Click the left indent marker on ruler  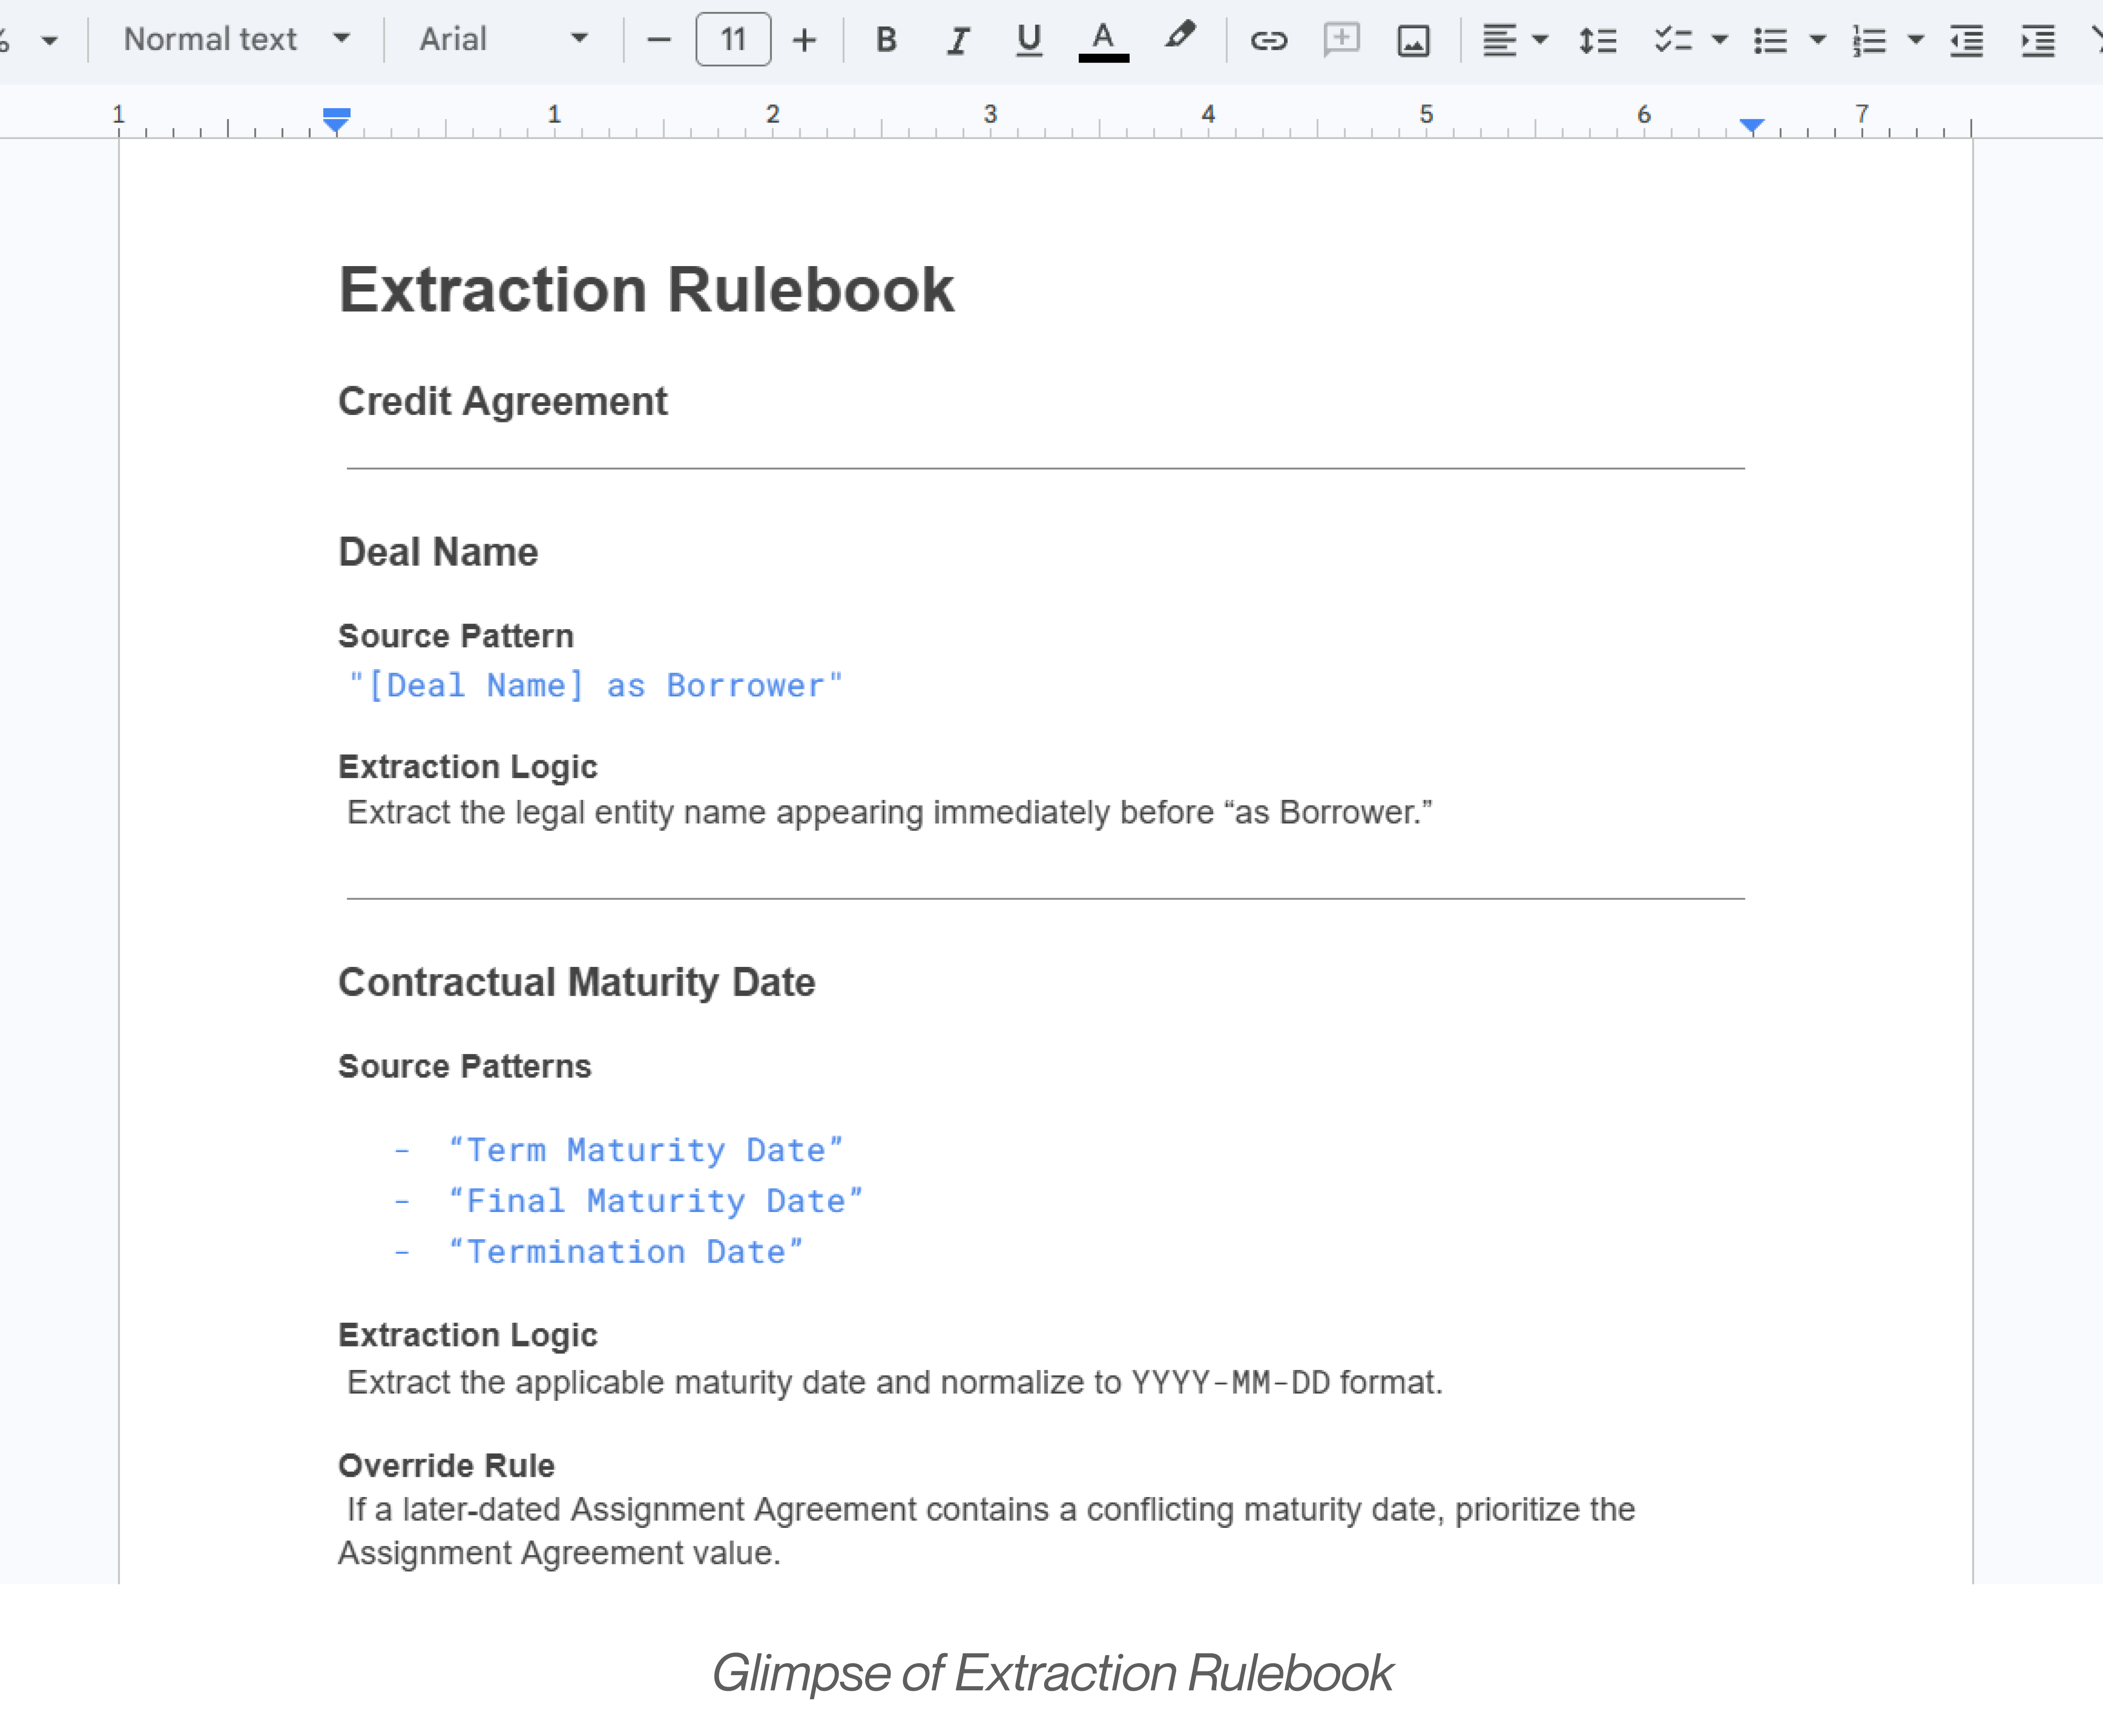[336, 120]
